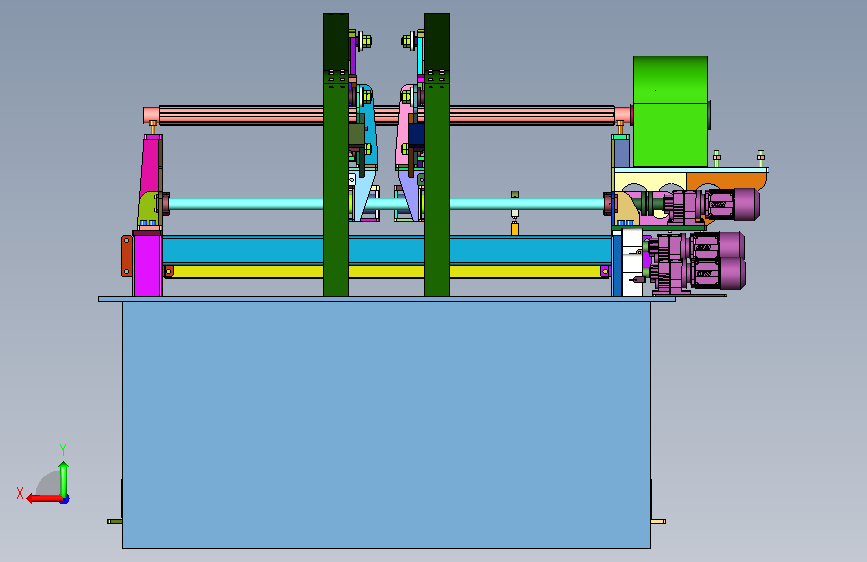Select the salmon pink horizontal roller
867x562 pixels.
[x=387, y=115]
